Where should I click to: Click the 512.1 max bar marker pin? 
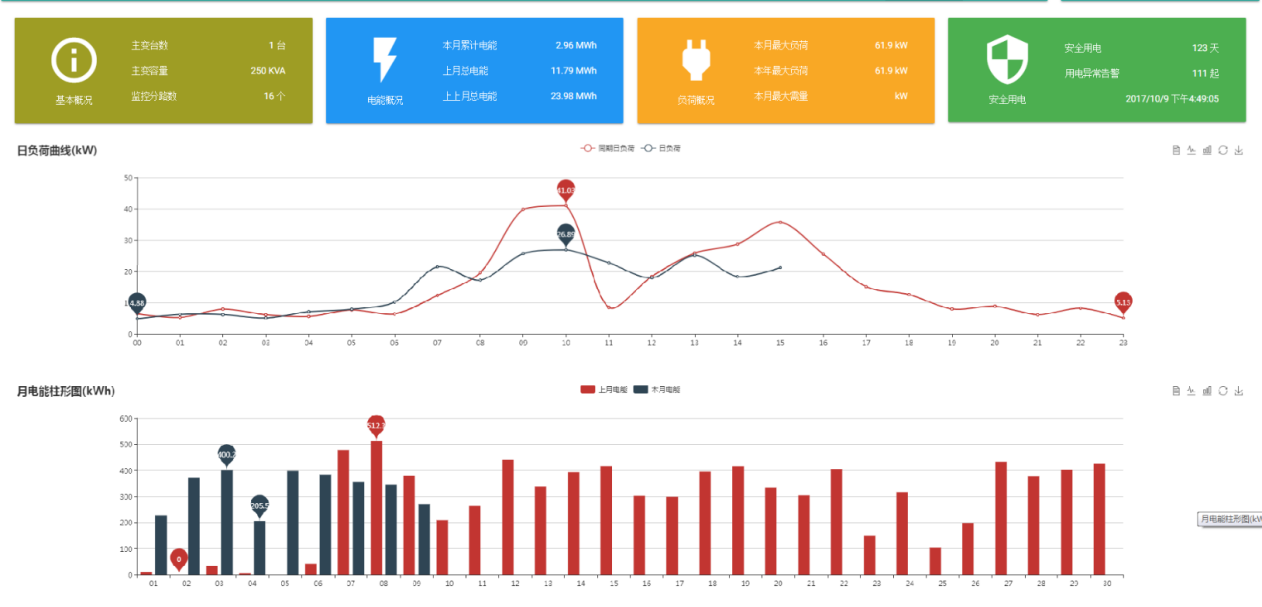[x=376, y=426]
